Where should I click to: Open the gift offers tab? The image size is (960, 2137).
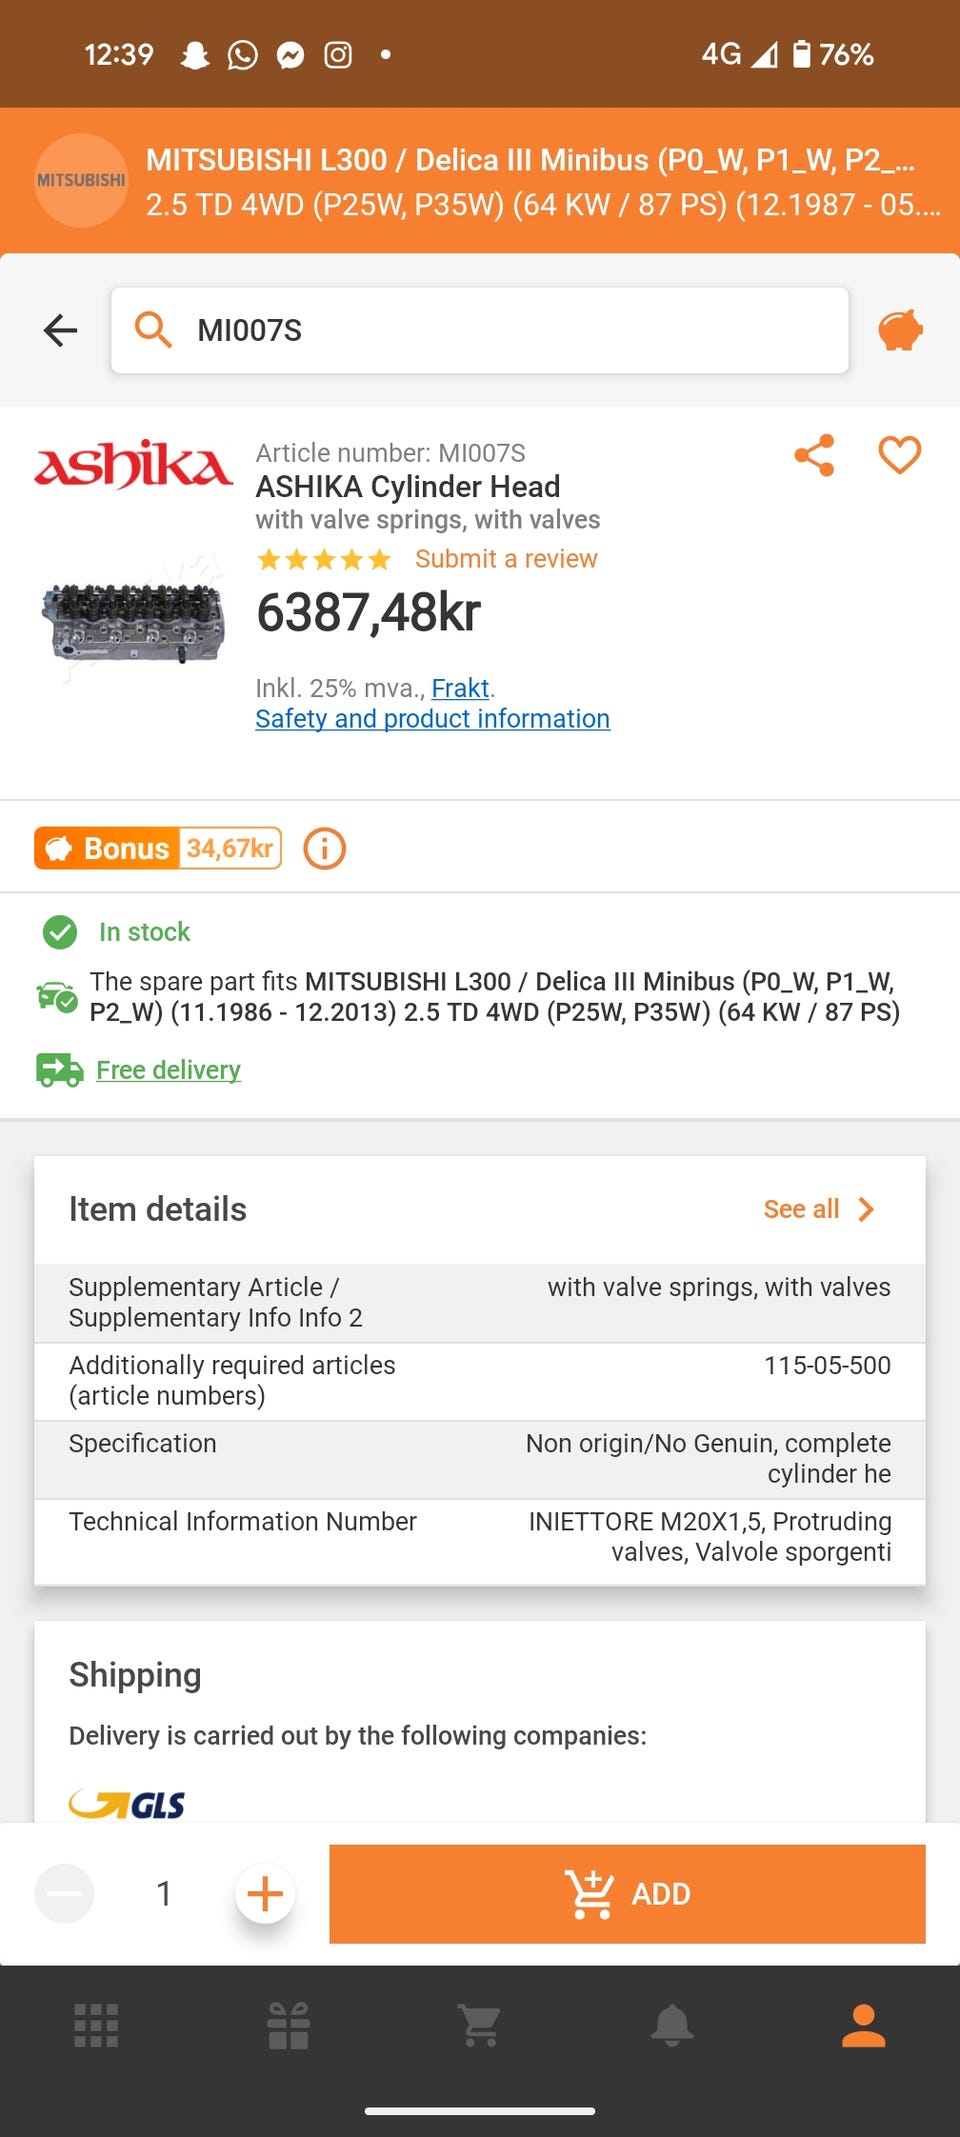(x=289, y=2026)
